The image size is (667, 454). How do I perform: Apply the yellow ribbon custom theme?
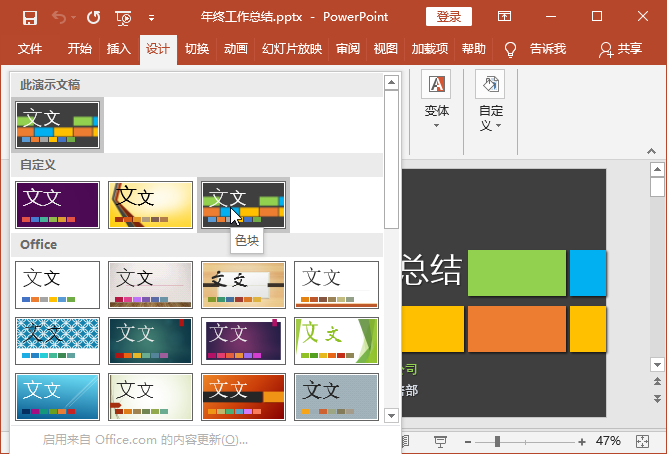[x=151, y=205]
